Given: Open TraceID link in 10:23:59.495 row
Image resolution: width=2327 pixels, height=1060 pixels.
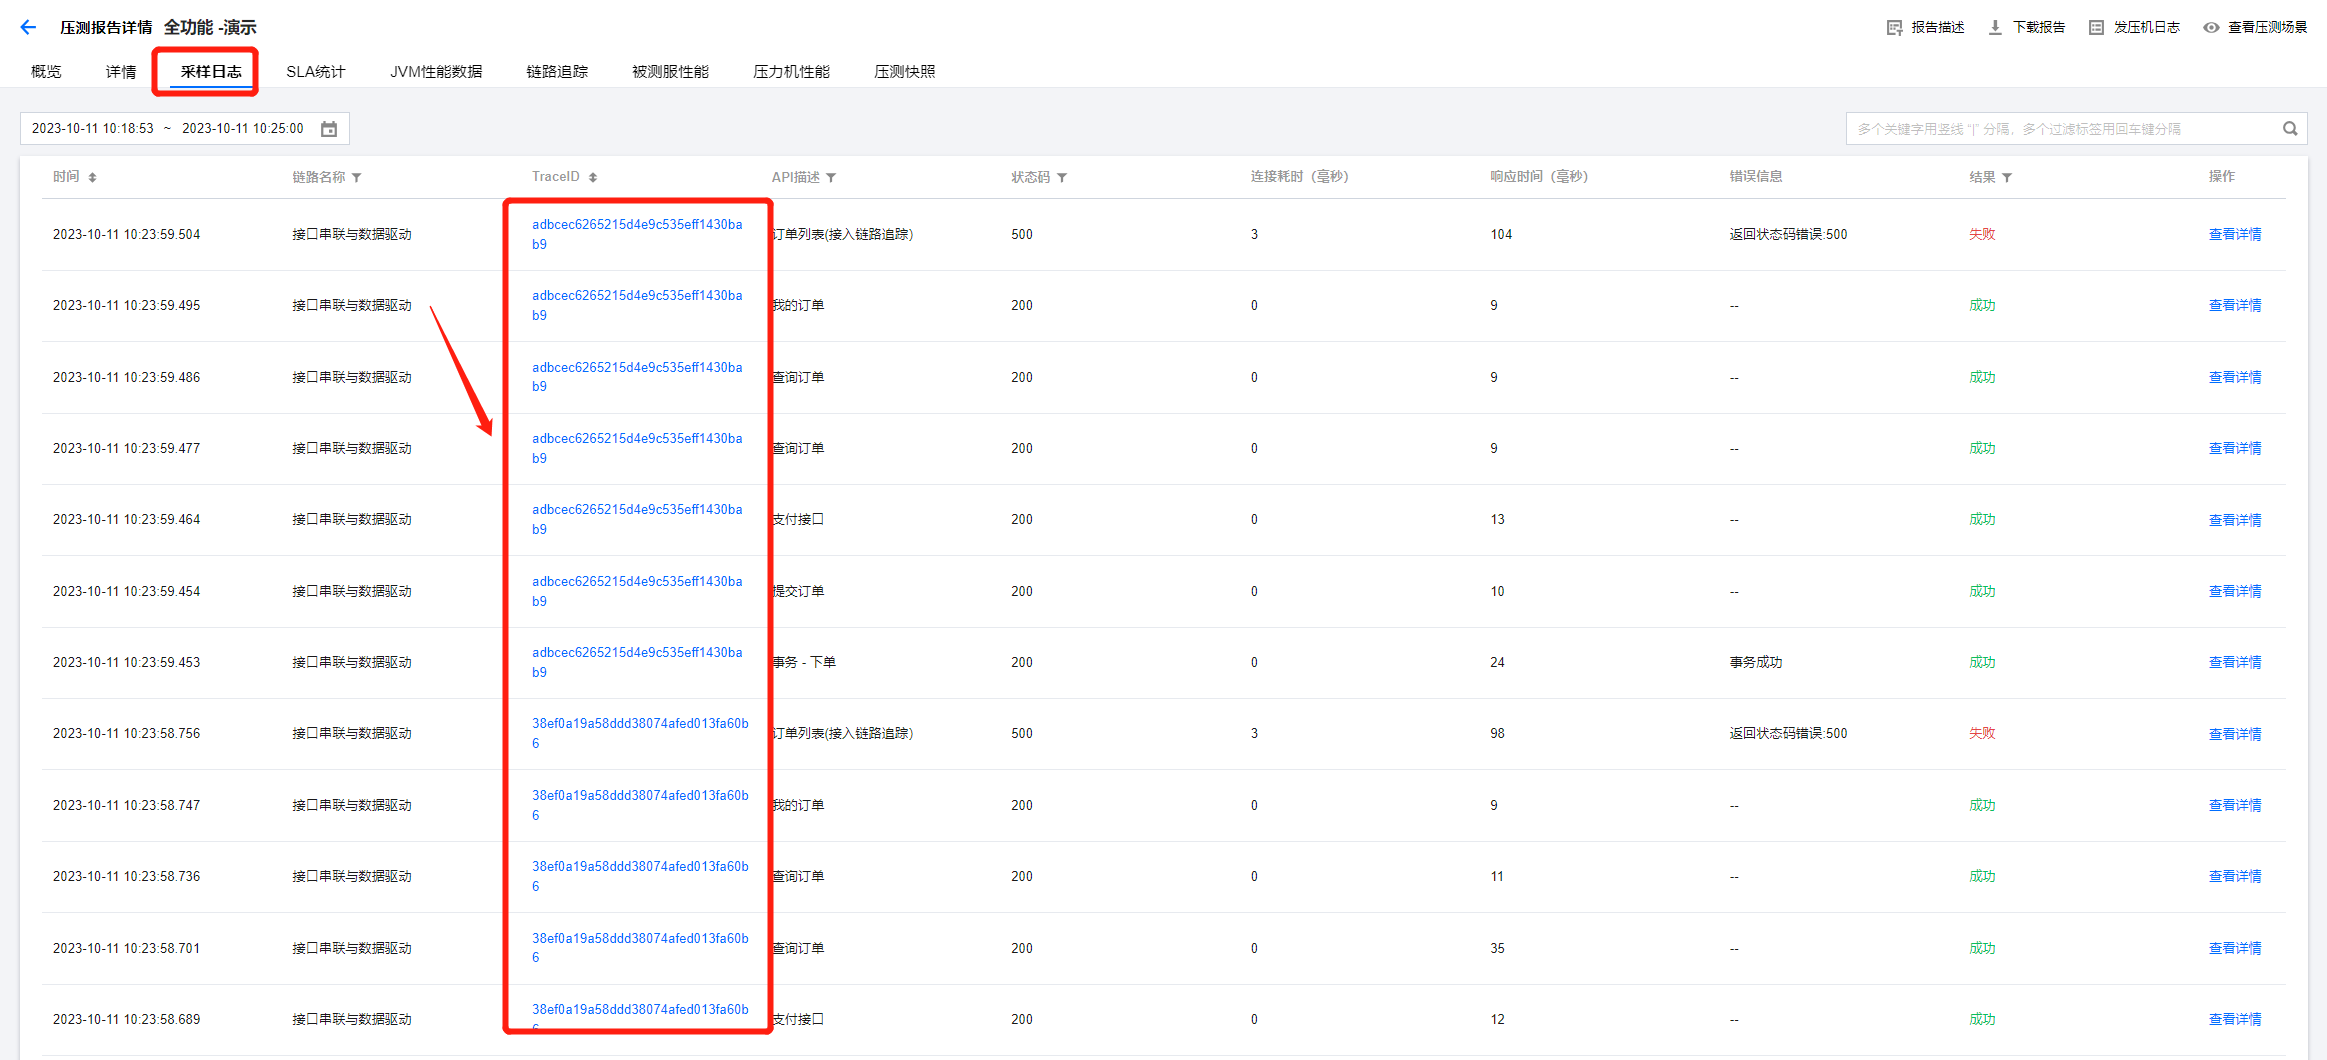Looking at the screenshot, I should 637,305.
